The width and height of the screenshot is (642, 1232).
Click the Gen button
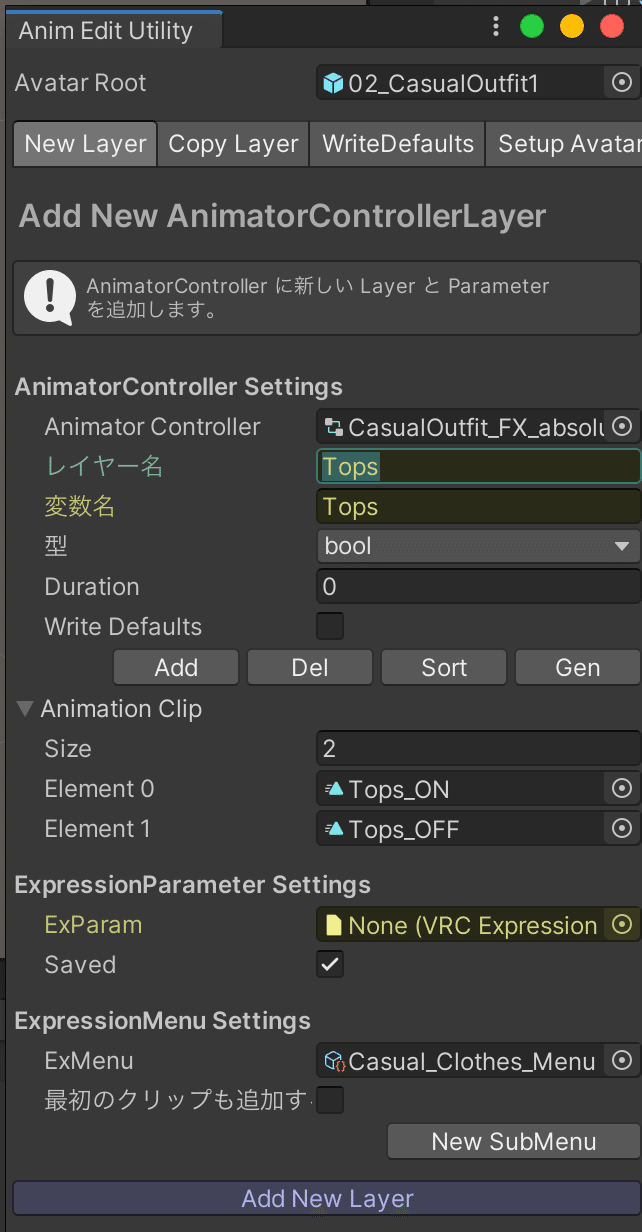coord(577,667)
